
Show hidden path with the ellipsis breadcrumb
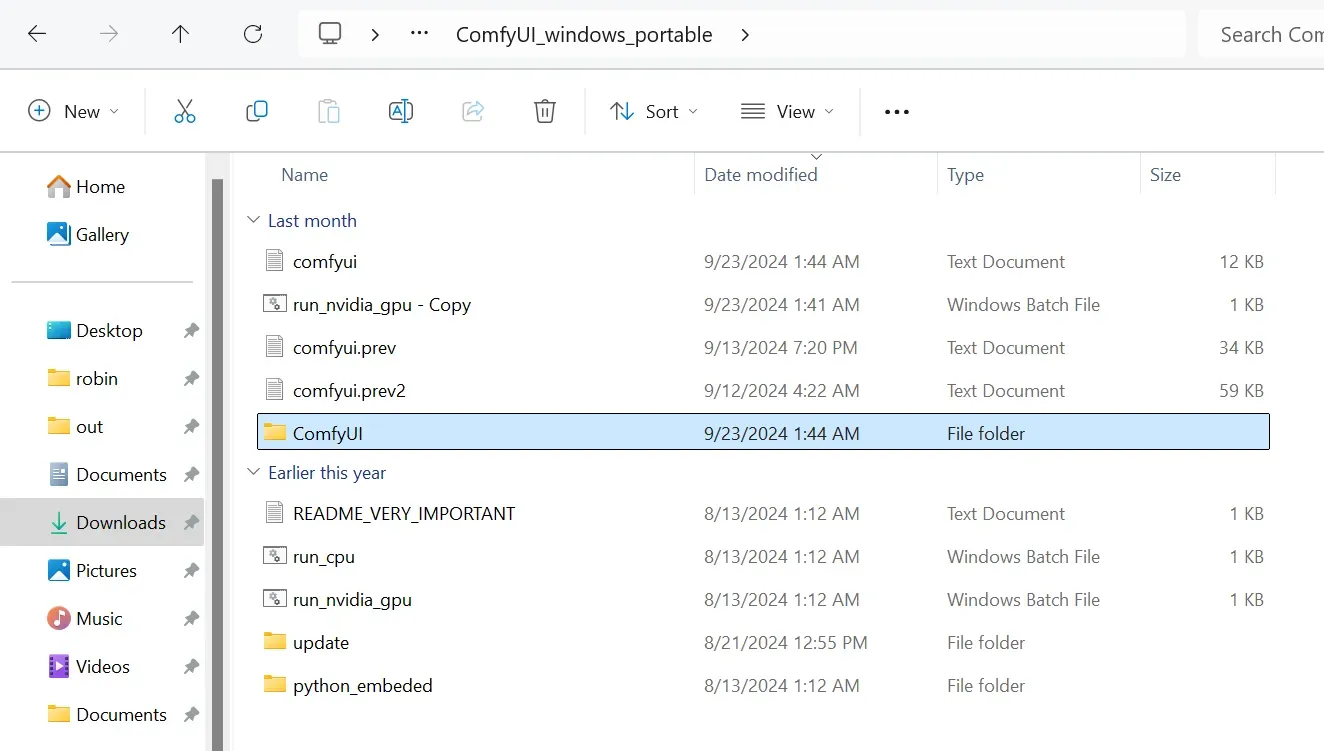click(419, 34)
